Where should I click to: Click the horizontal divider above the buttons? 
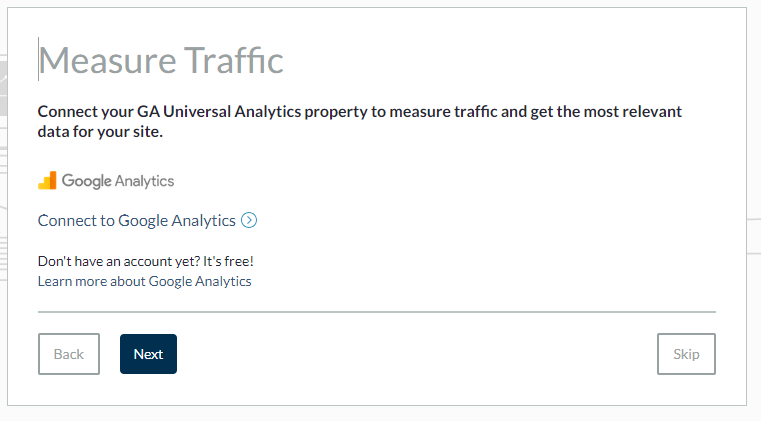[377, 312]
